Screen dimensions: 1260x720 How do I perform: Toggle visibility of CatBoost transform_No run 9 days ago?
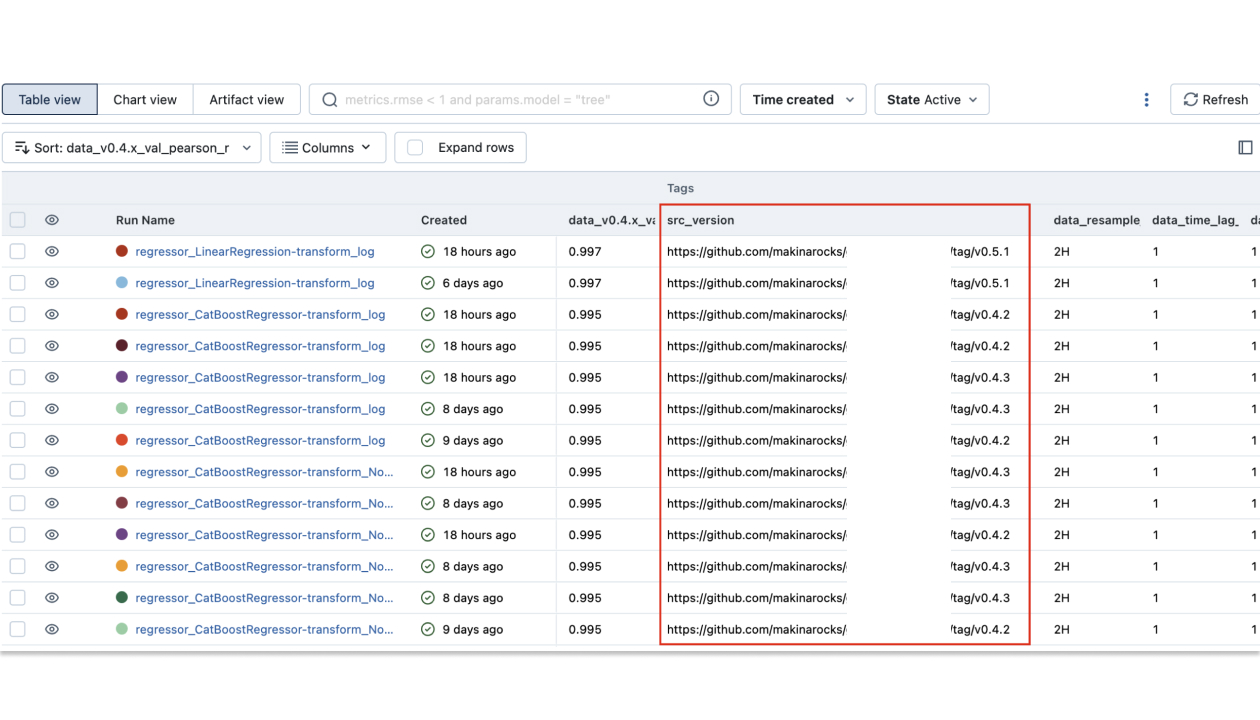52,630
